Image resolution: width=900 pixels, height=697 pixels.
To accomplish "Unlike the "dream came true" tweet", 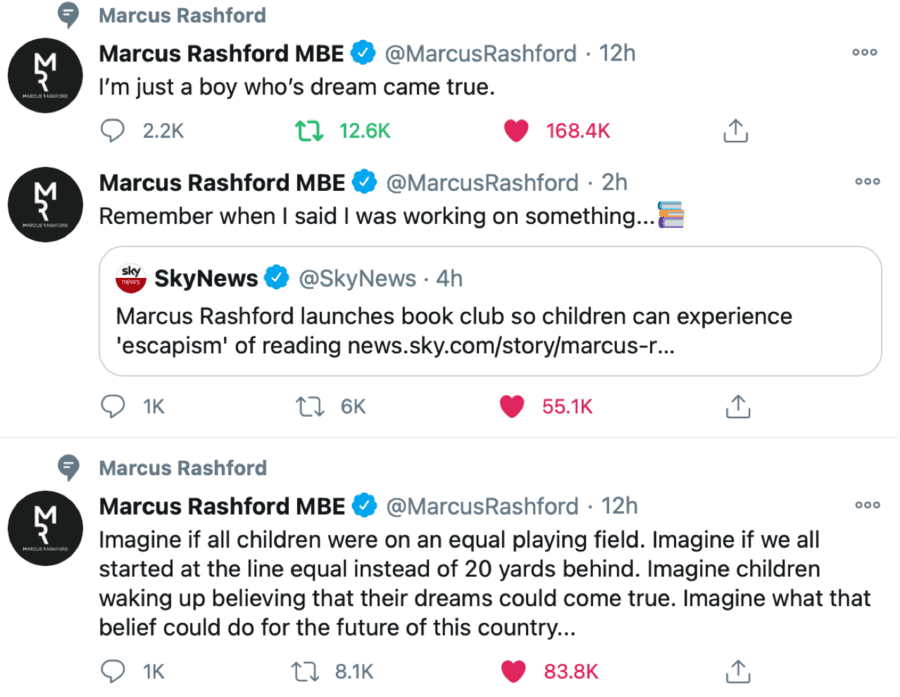I will [x=516, y=131].
